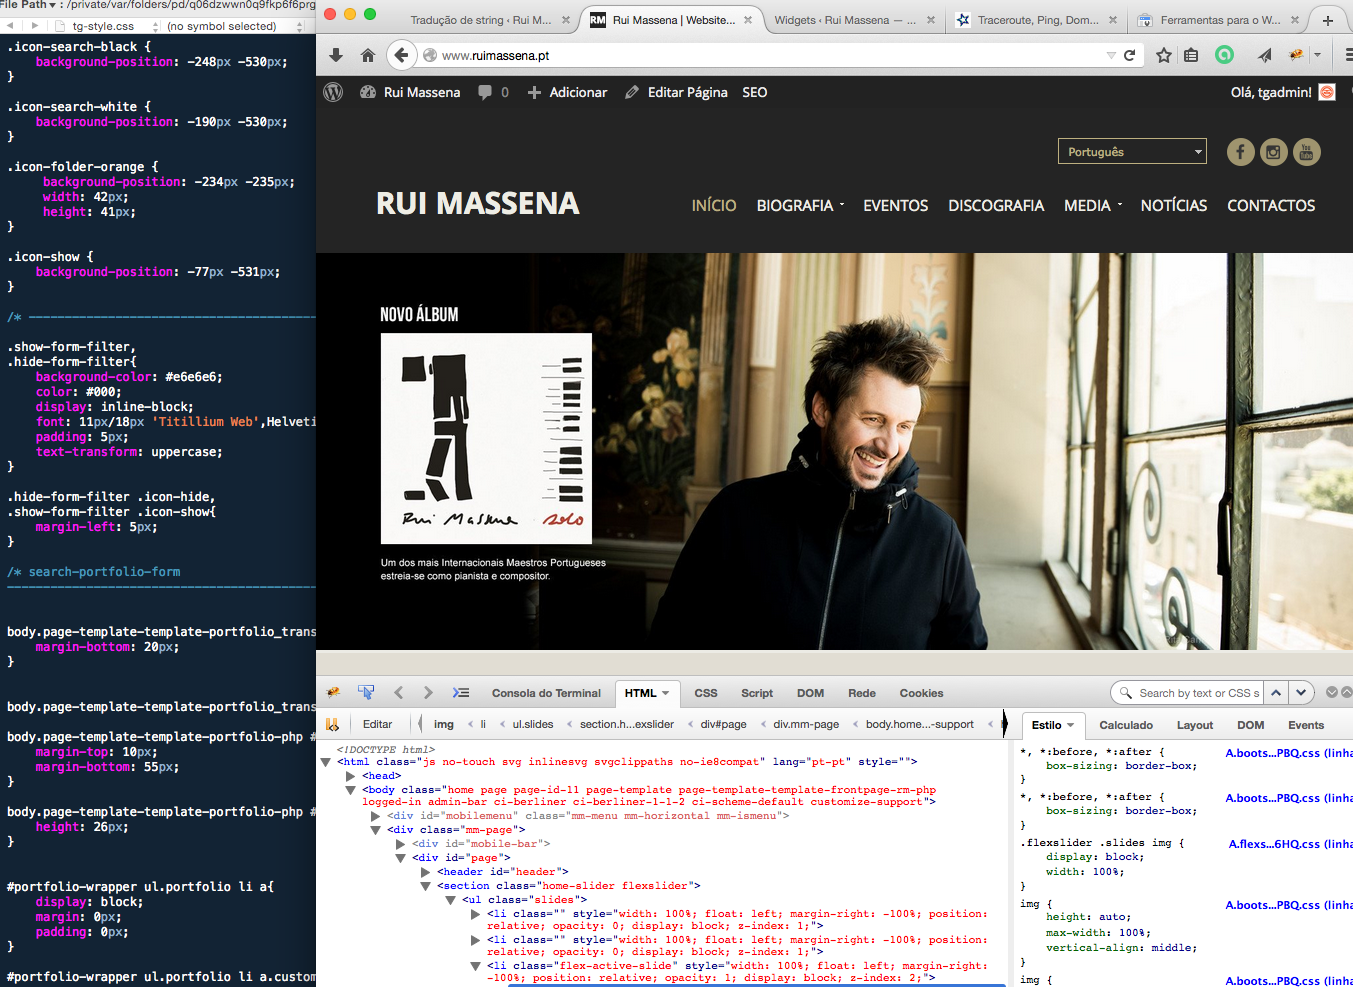Click Editar Página in admin bar
Viewport: 1353px width, 987px height.
coord(676,92)
